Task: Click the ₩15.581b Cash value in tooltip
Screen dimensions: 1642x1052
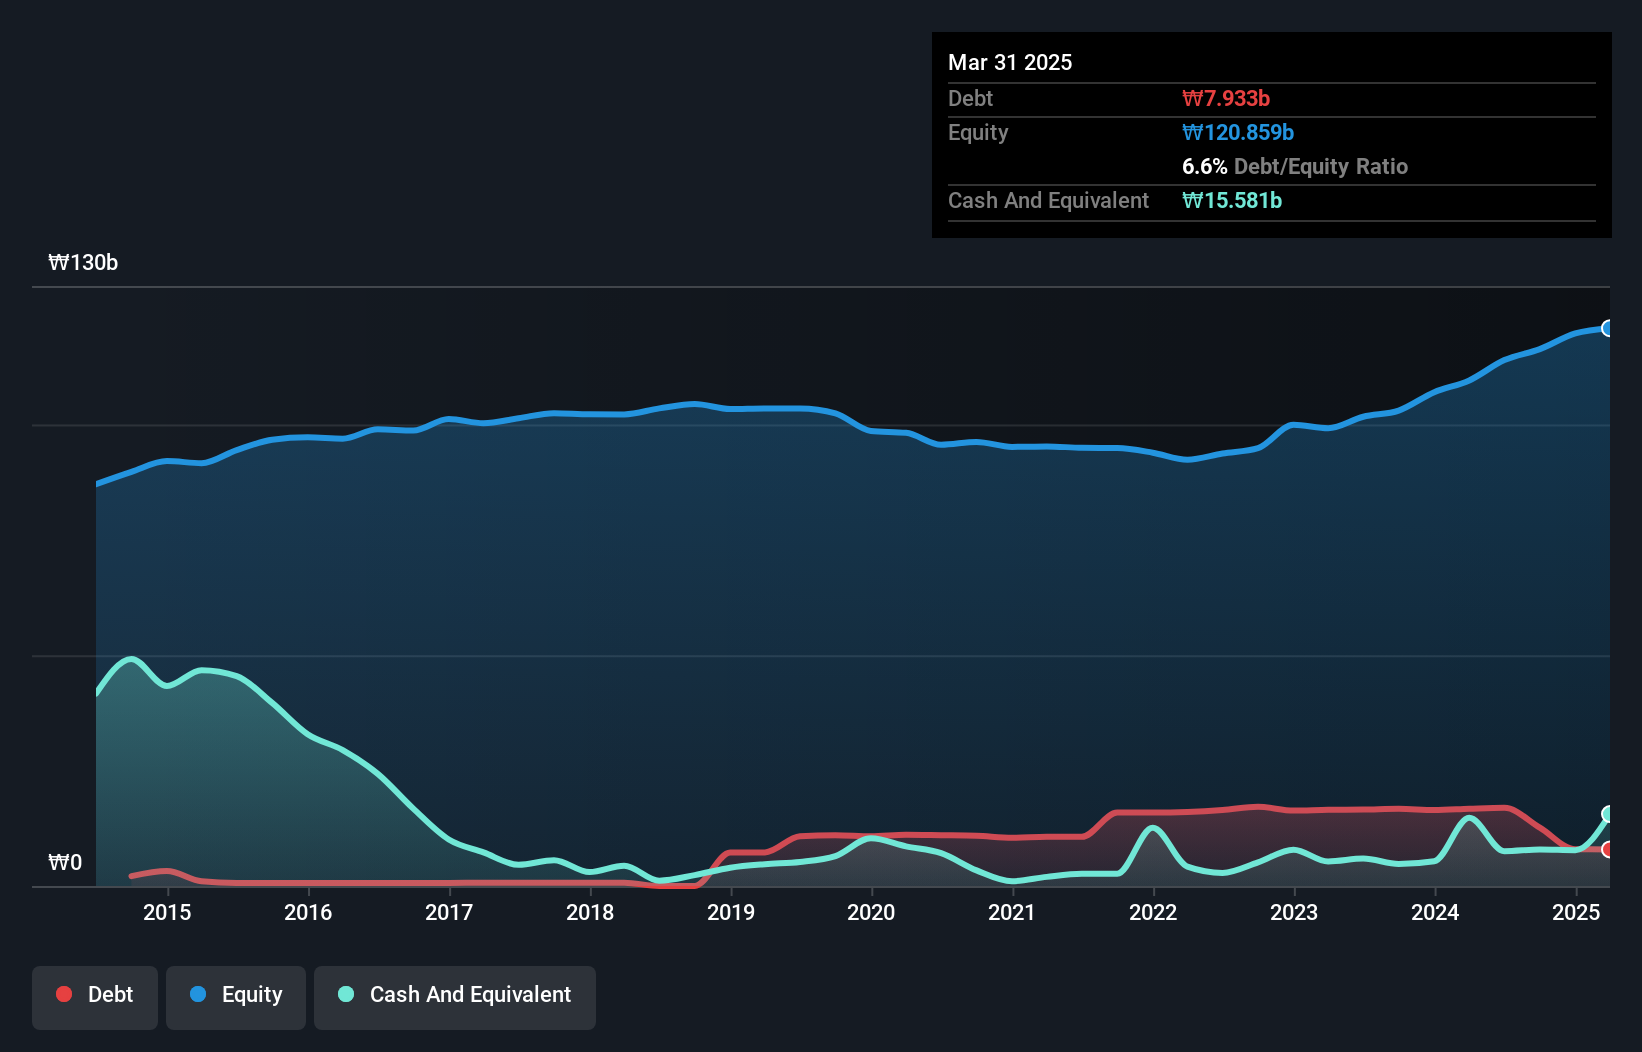Action: pos(1232,200)
